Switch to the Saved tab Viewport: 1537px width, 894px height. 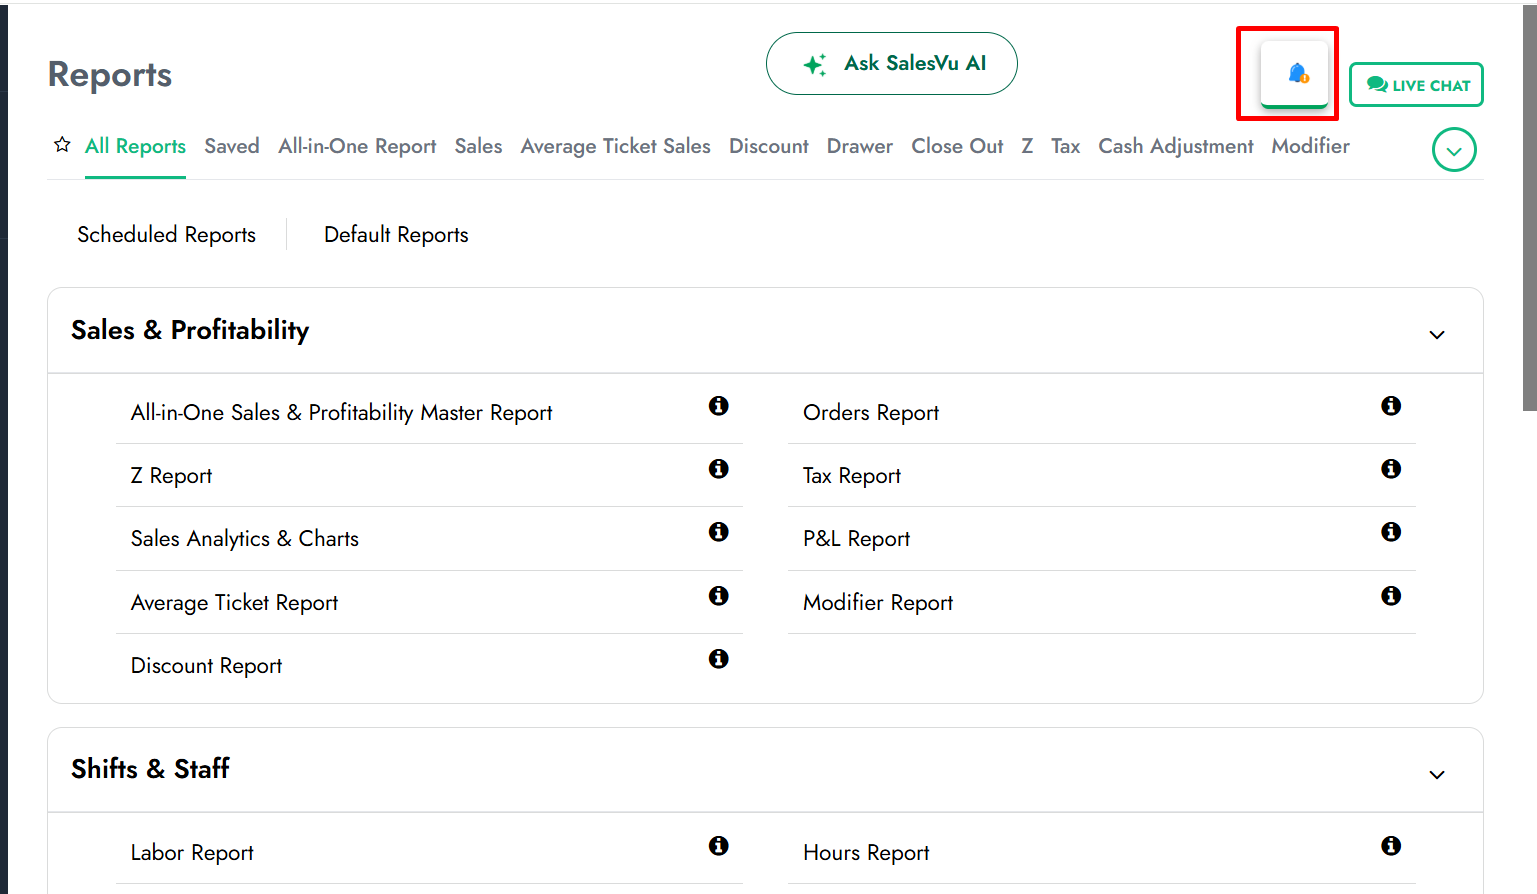pos(232,146)
